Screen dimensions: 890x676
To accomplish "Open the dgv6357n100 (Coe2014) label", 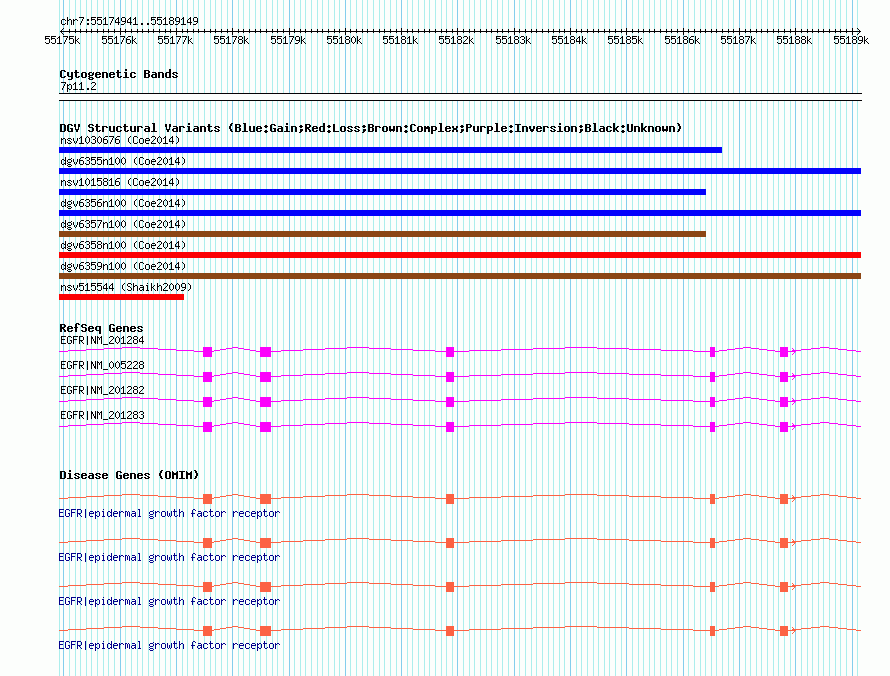I will 123,224.
